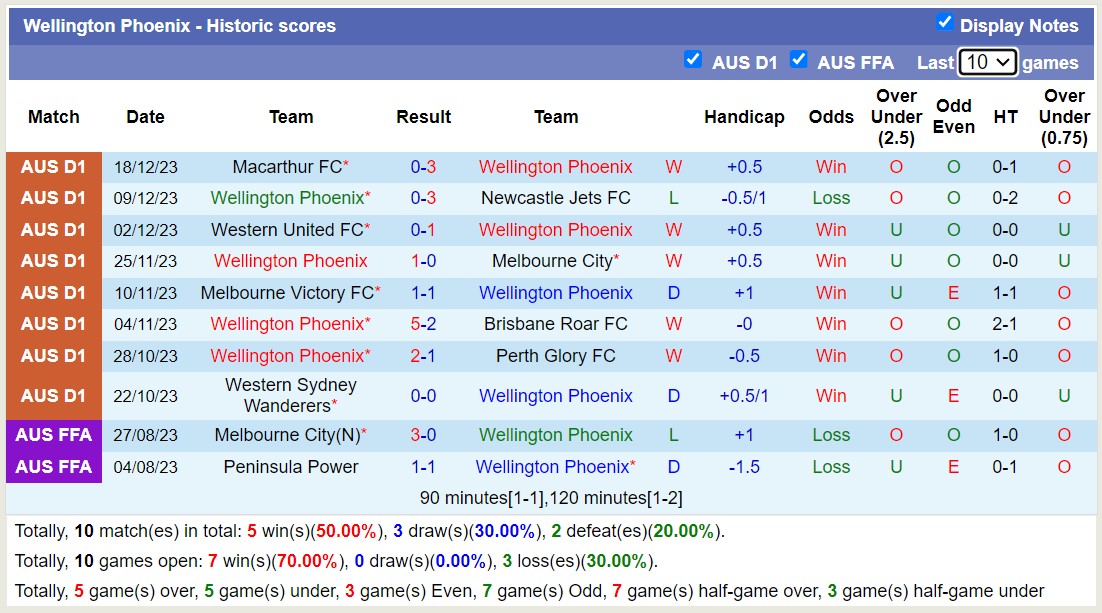Screen dimensions: 1102x613
Task: Select the AUS FFA badge on the 27/08 row
Action: (x=54, y=435)
